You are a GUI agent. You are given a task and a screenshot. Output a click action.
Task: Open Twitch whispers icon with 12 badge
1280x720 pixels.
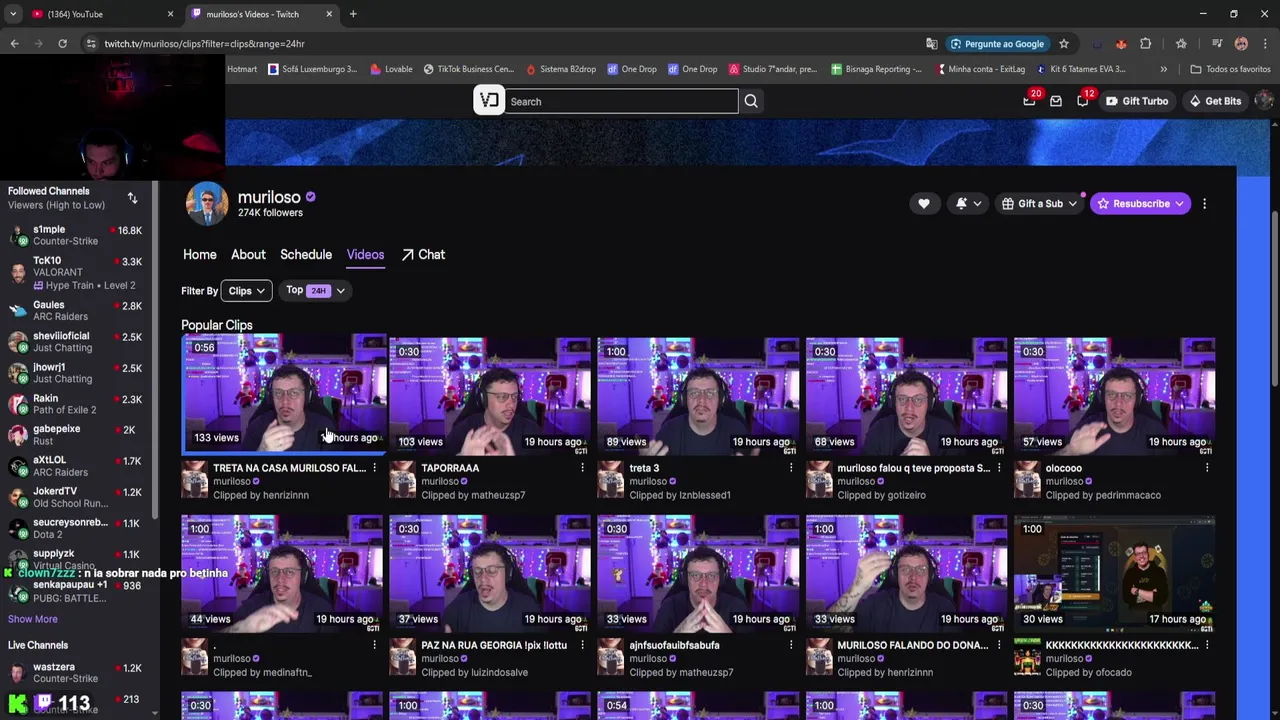1083,100
